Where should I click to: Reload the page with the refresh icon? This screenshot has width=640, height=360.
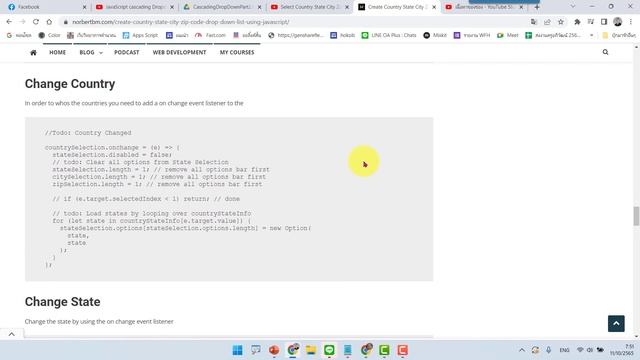point(36,22)
